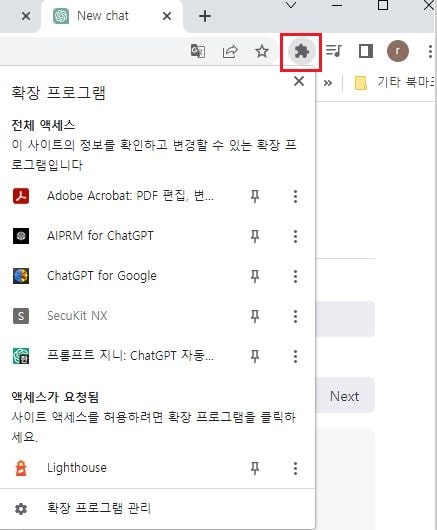Open SecuKit NX extension icon
Viewport: 437px width, 530px height.
(x=21, y=316)
